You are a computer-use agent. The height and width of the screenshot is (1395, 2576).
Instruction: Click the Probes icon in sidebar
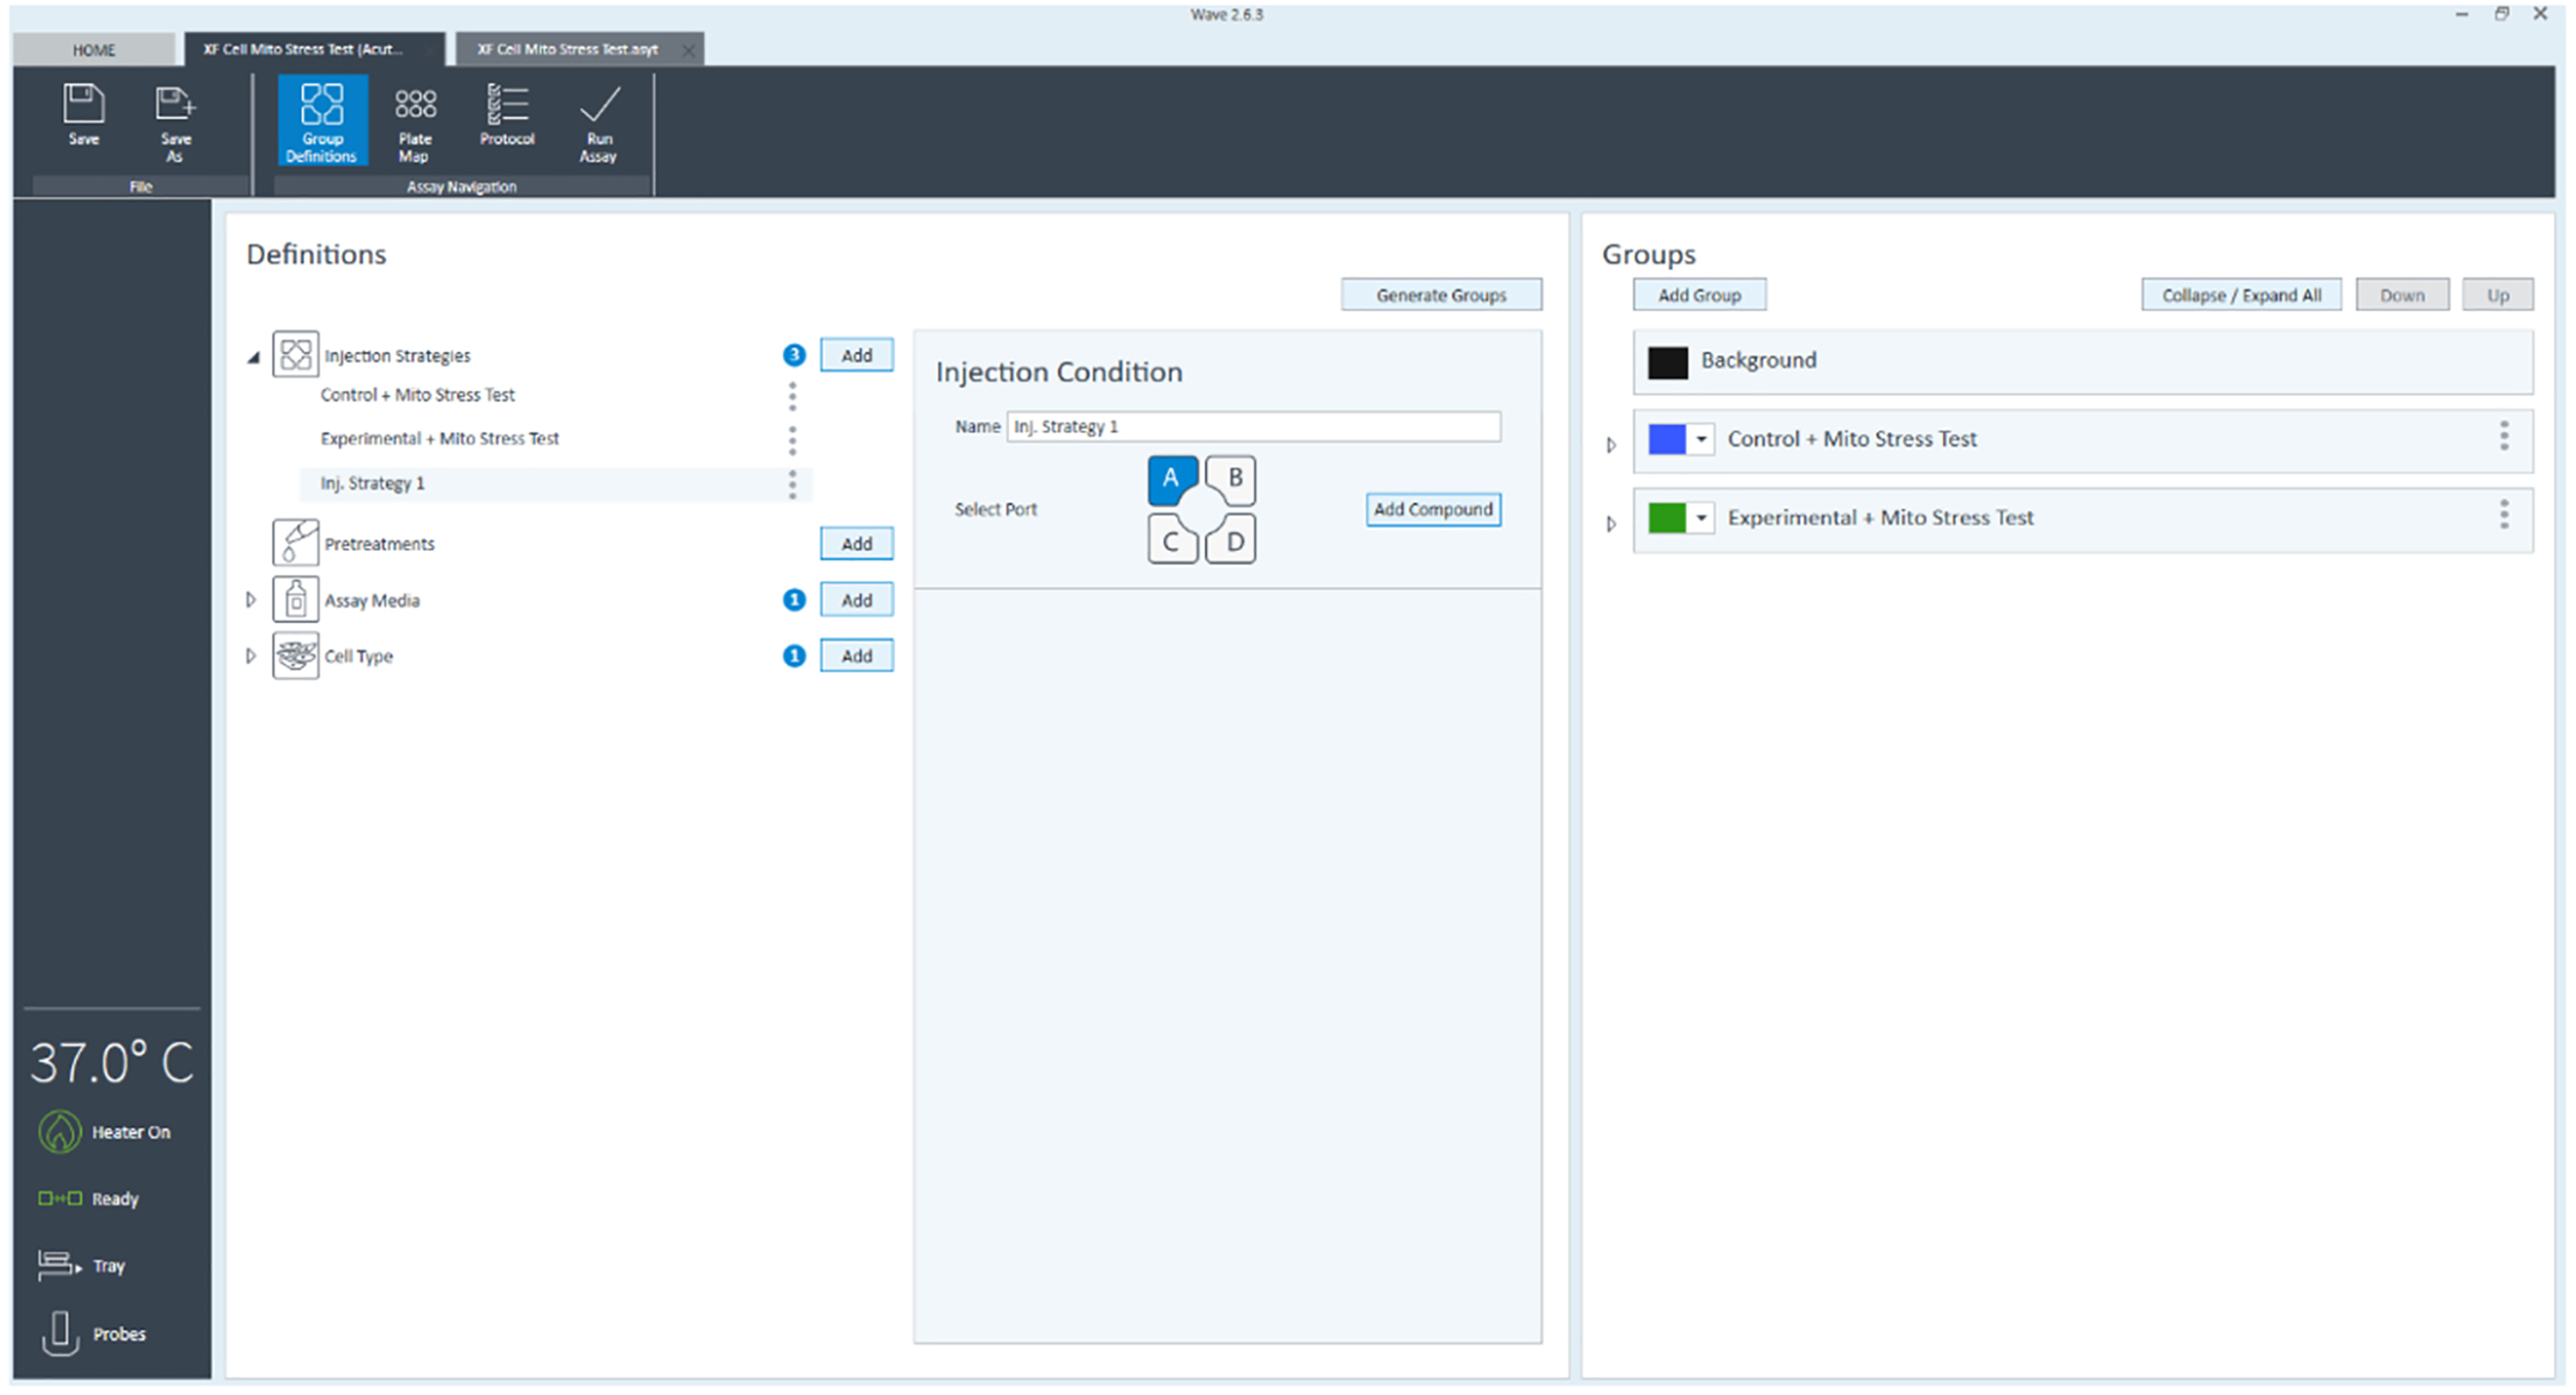pyautogui.click(x=60, y=1333)
